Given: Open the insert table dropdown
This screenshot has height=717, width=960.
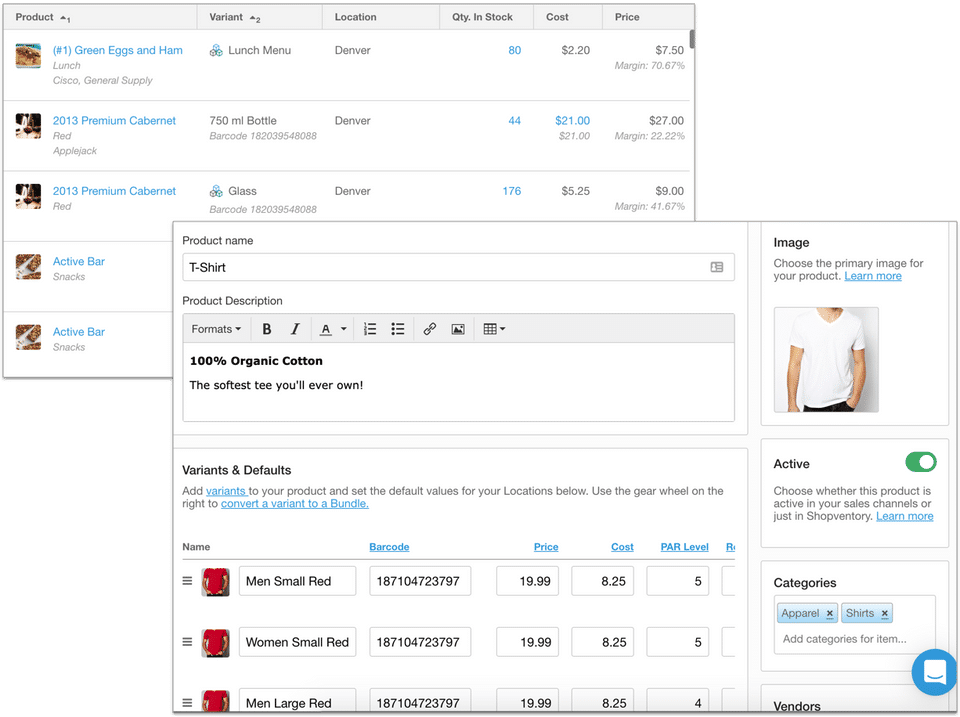Looking at the screenshot, I should point(494,329).
